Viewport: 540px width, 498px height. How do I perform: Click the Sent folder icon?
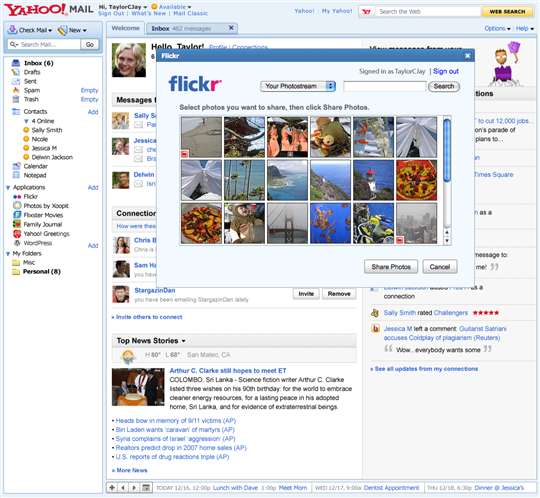pos(16,81)
